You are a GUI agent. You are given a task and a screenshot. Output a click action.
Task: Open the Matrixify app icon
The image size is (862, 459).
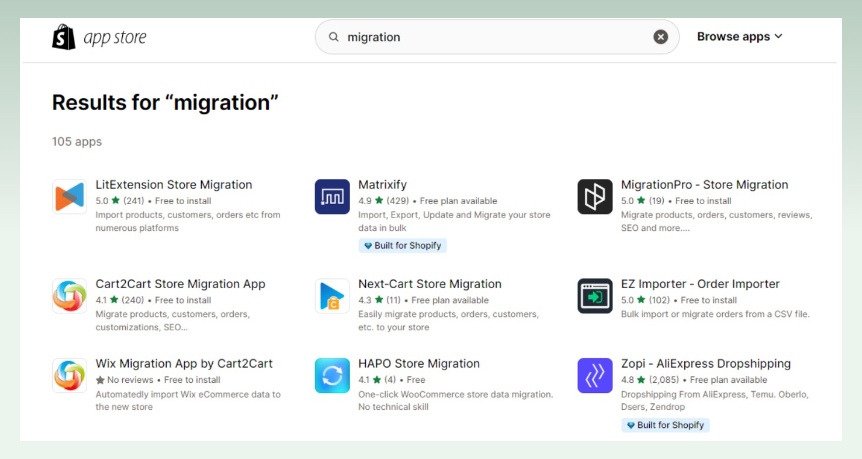(x=332, y=196)
